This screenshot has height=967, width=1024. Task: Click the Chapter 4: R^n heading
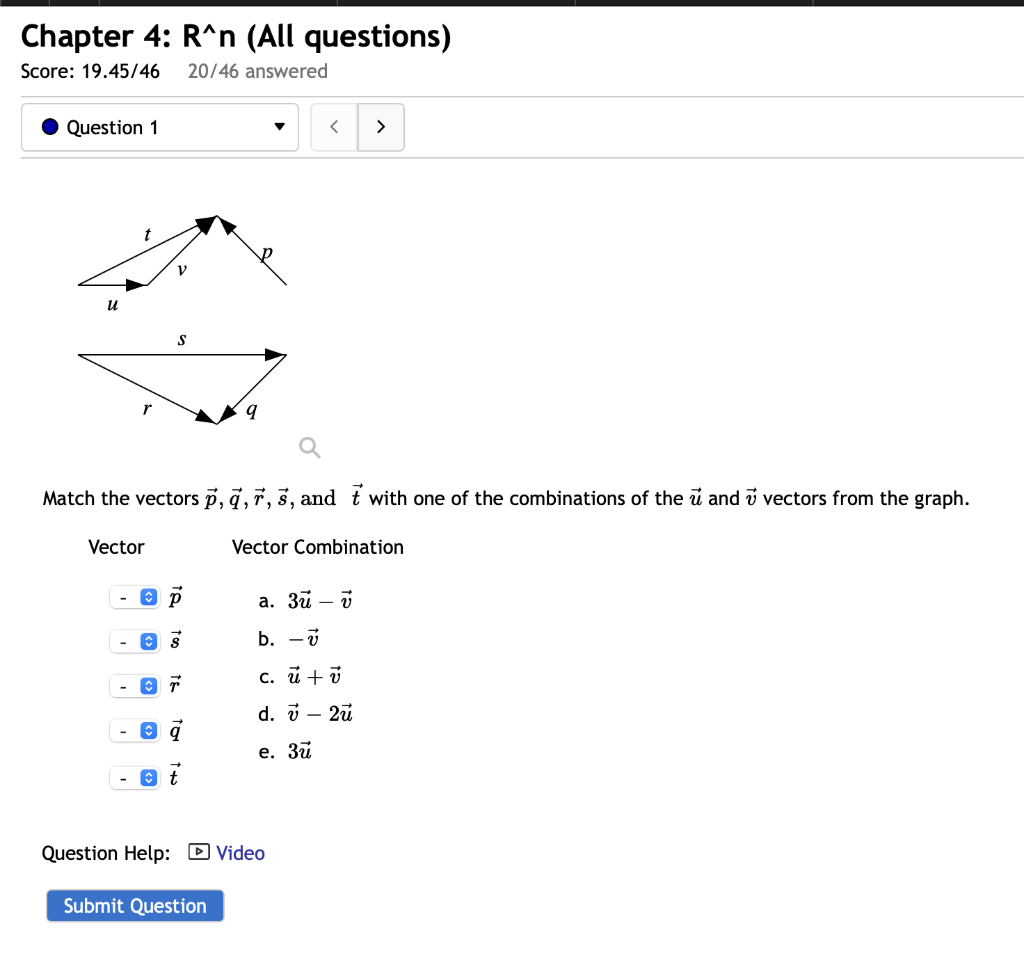click(x=236, y=36)
